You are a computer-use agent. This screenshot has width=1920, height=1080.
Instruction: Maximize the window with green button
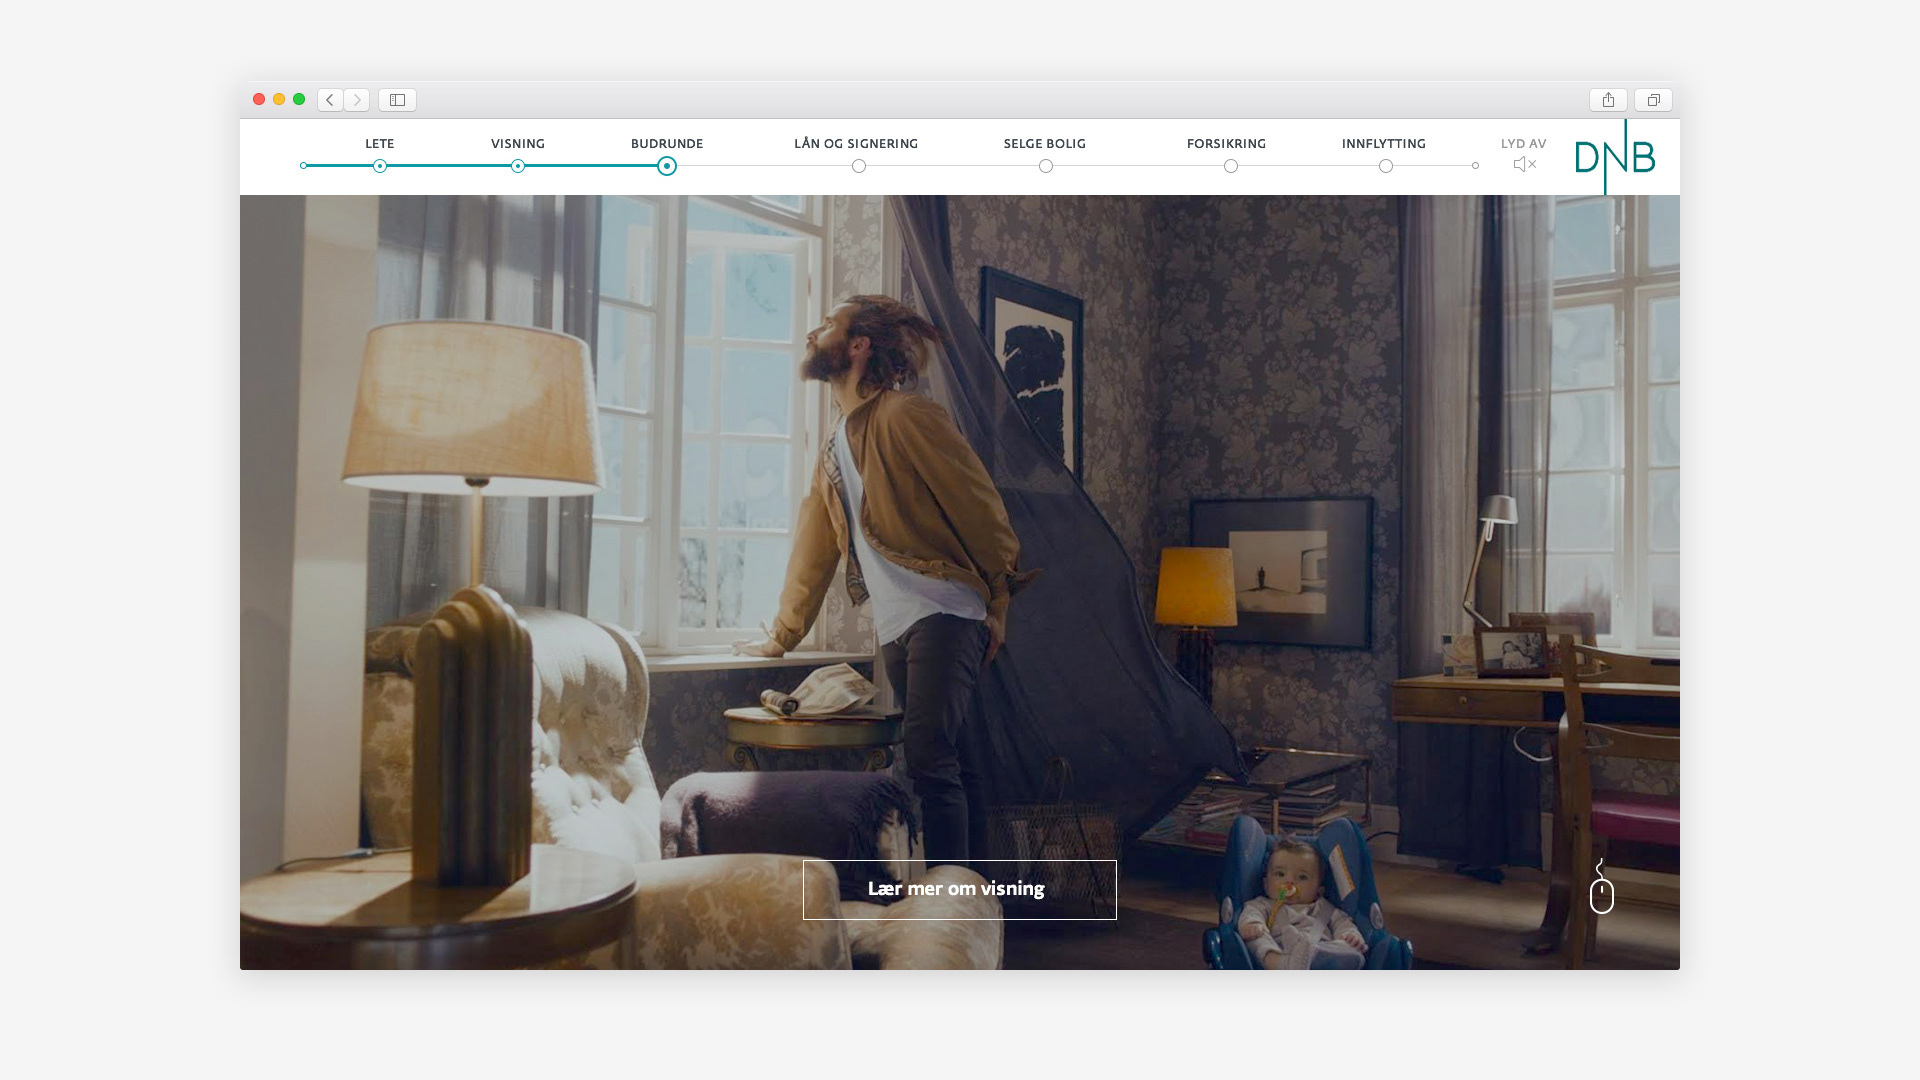[x=299, y=99]
